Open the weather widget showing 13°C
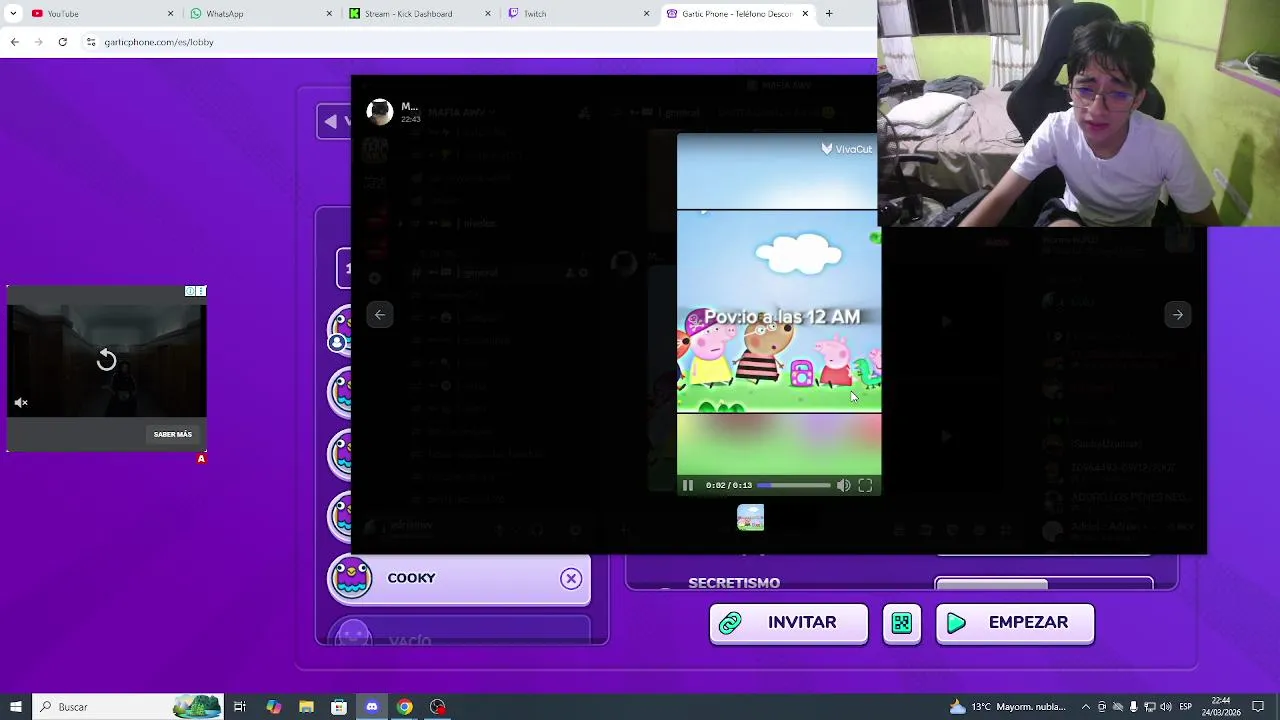 [1008, 707]
